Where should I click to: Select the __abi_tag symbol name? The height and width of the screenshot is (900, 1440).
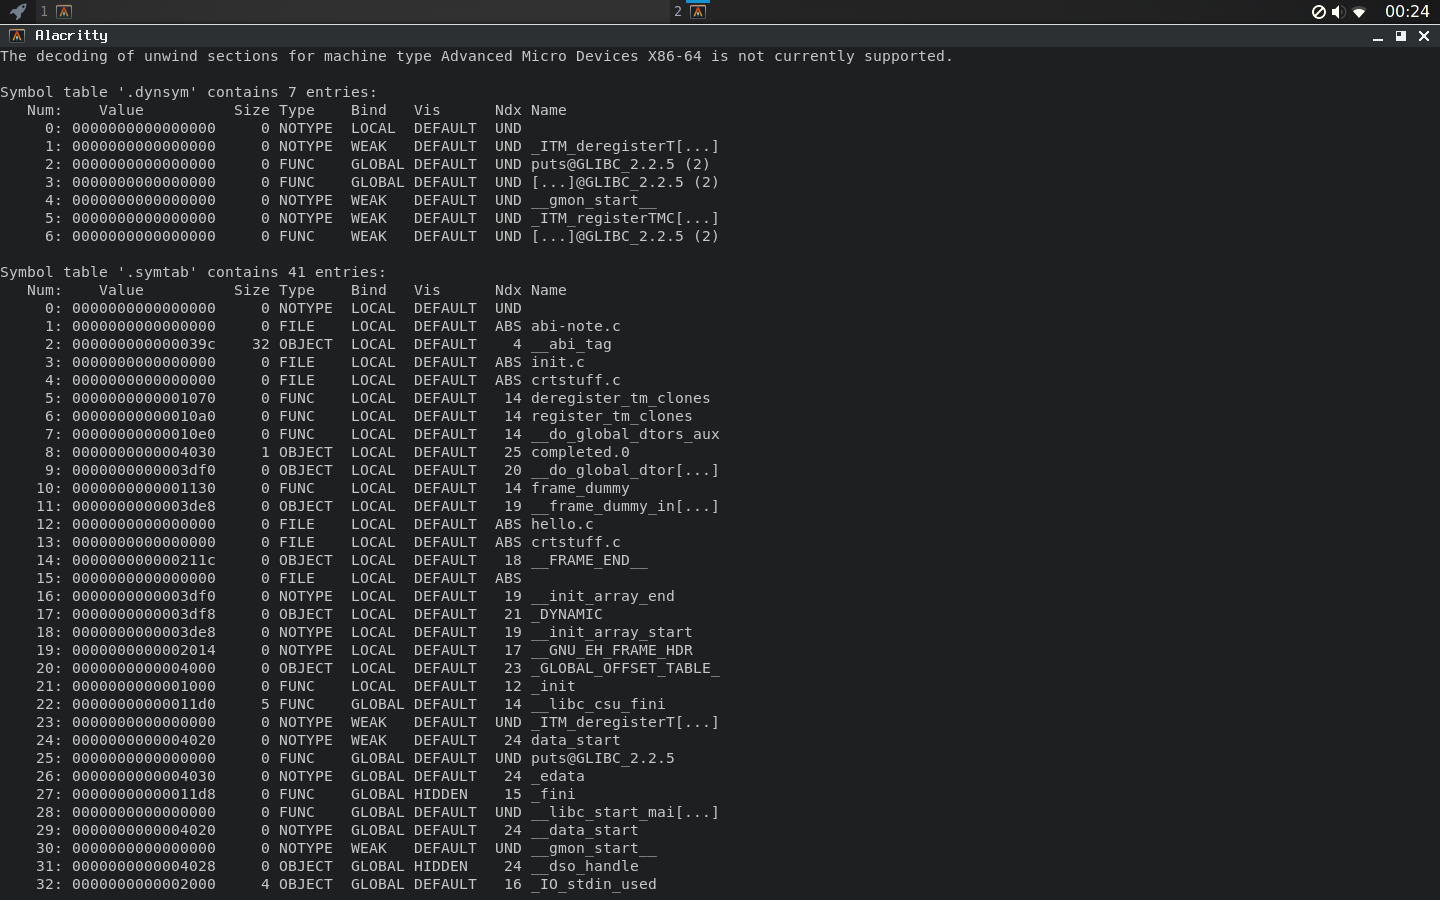point(571,344)
